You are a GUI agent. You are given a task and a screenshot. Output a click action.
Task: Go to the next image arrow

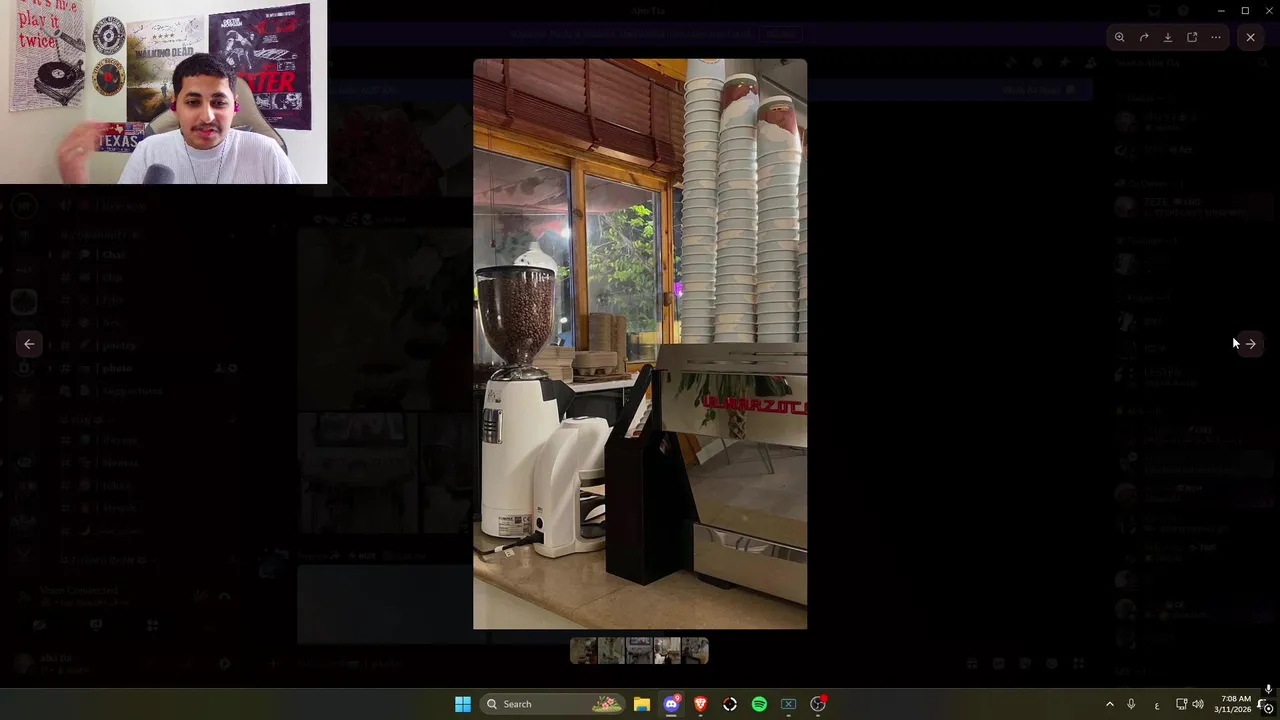[x=1250, y=344]
